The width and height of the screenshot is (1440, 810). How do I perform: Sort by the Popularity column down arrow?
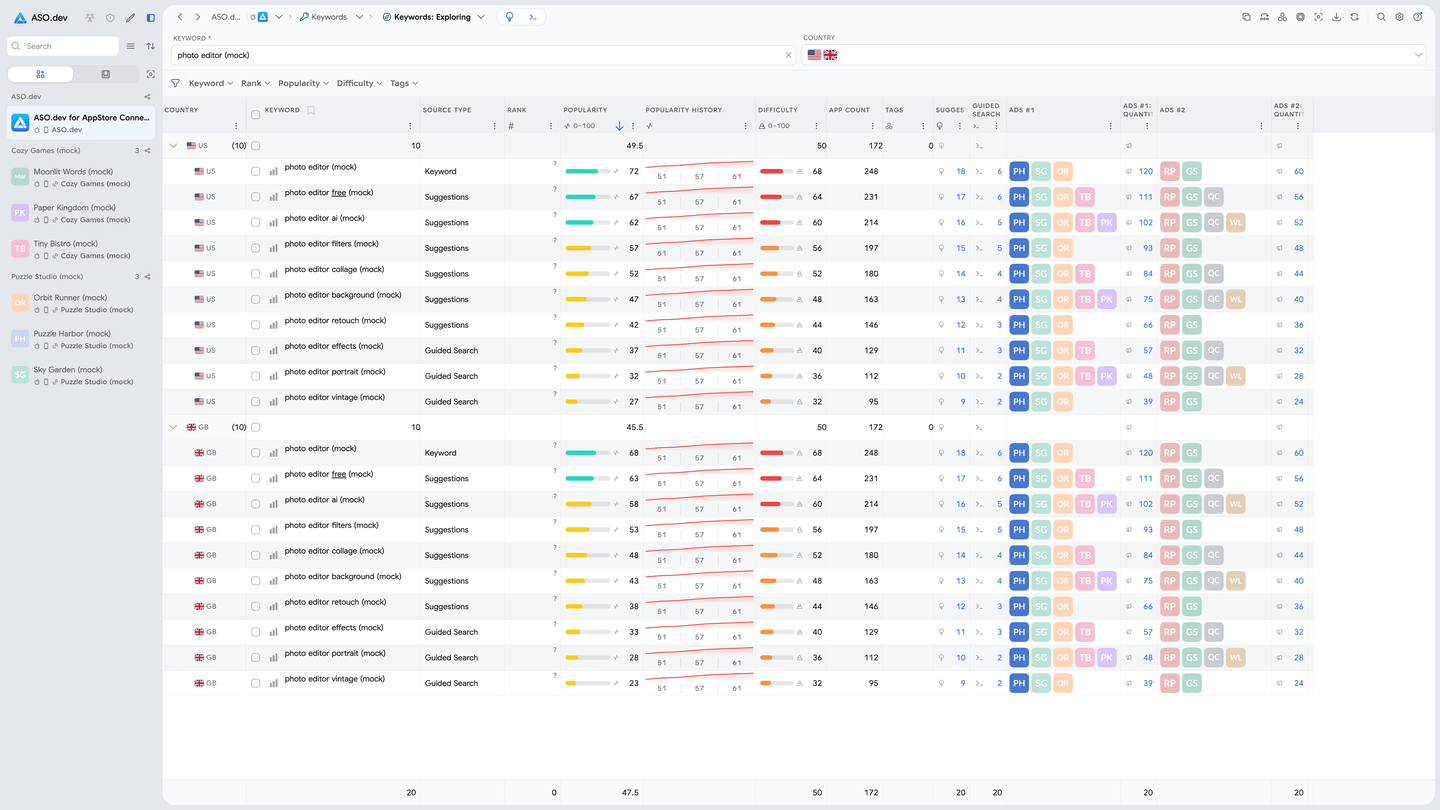click(x=619, y=126)
